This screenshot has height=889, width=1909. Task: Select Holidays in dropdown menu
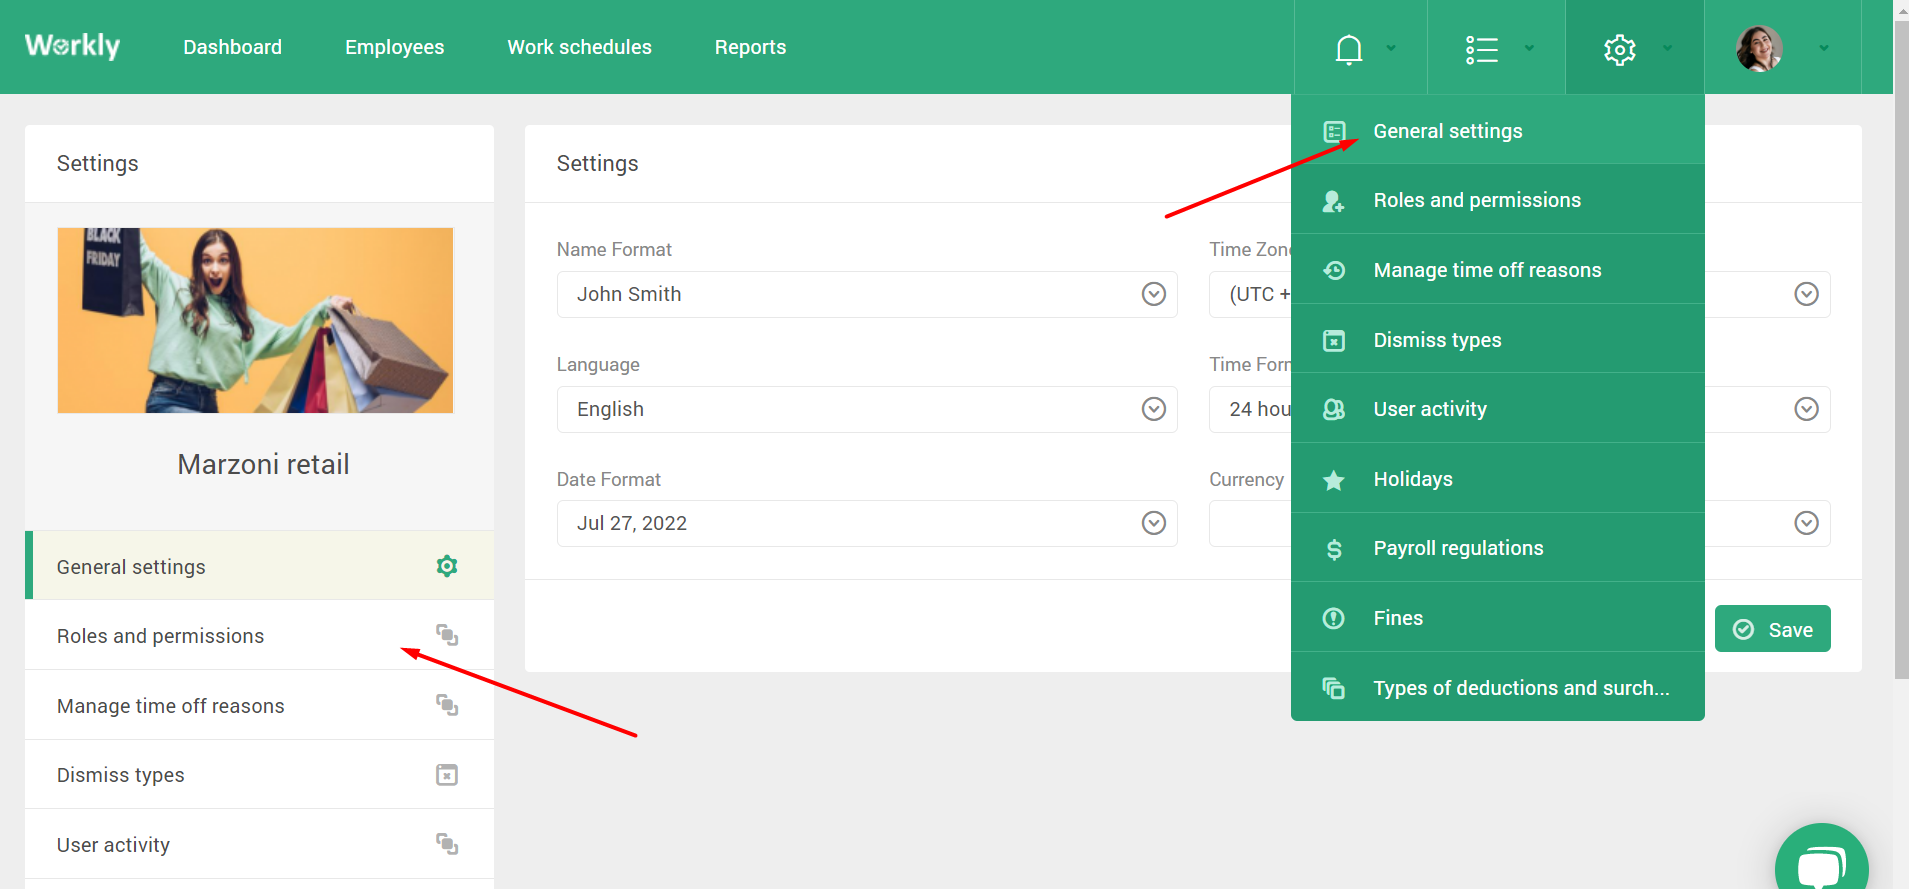click(x=1498, y=479)
